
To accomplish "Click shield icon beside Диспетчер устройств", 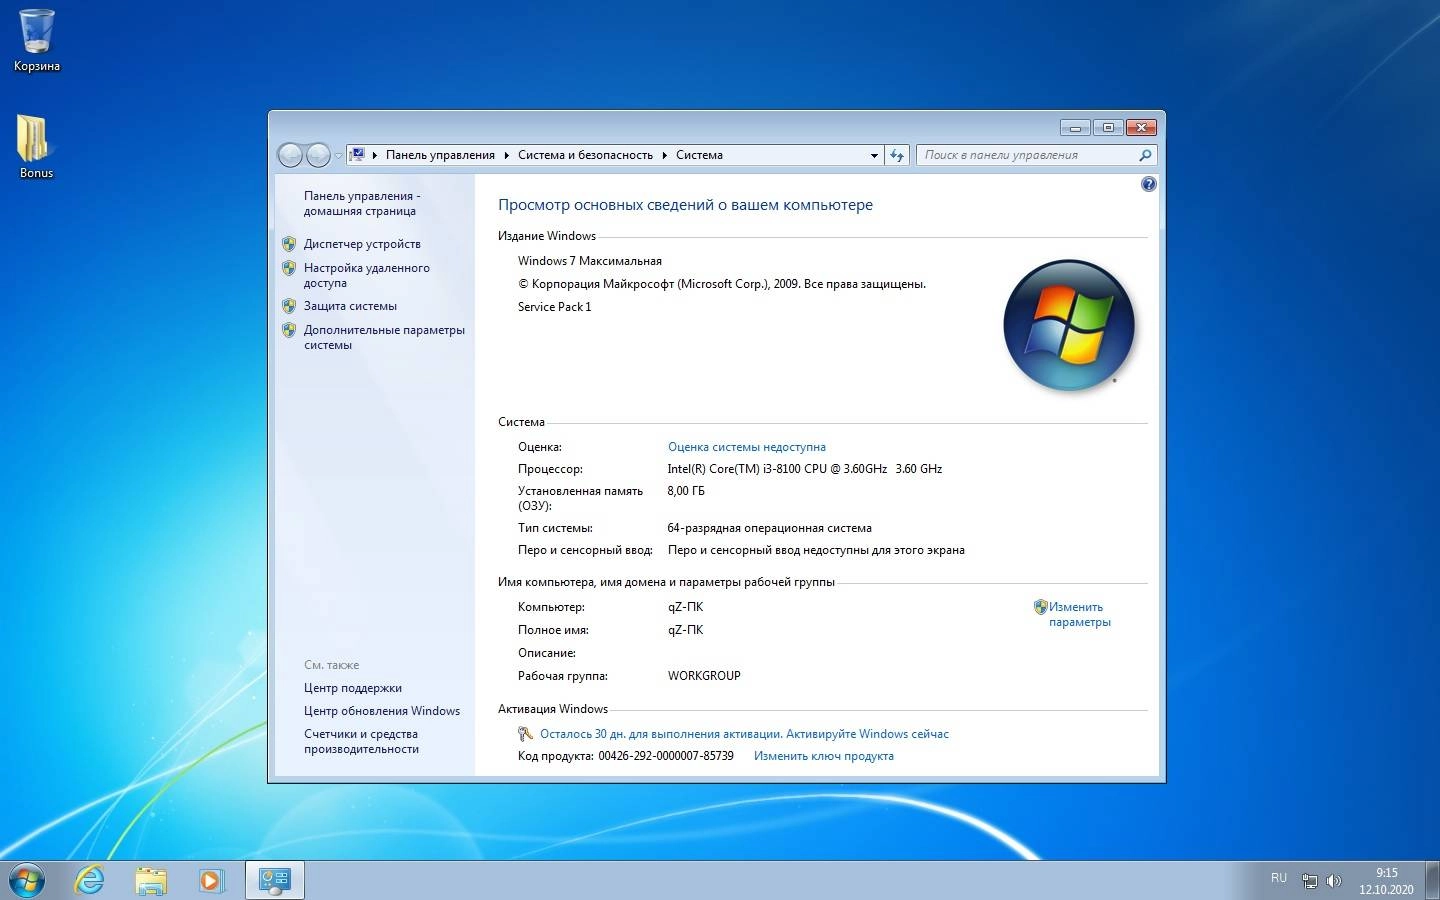I will (x=289, y=243).
